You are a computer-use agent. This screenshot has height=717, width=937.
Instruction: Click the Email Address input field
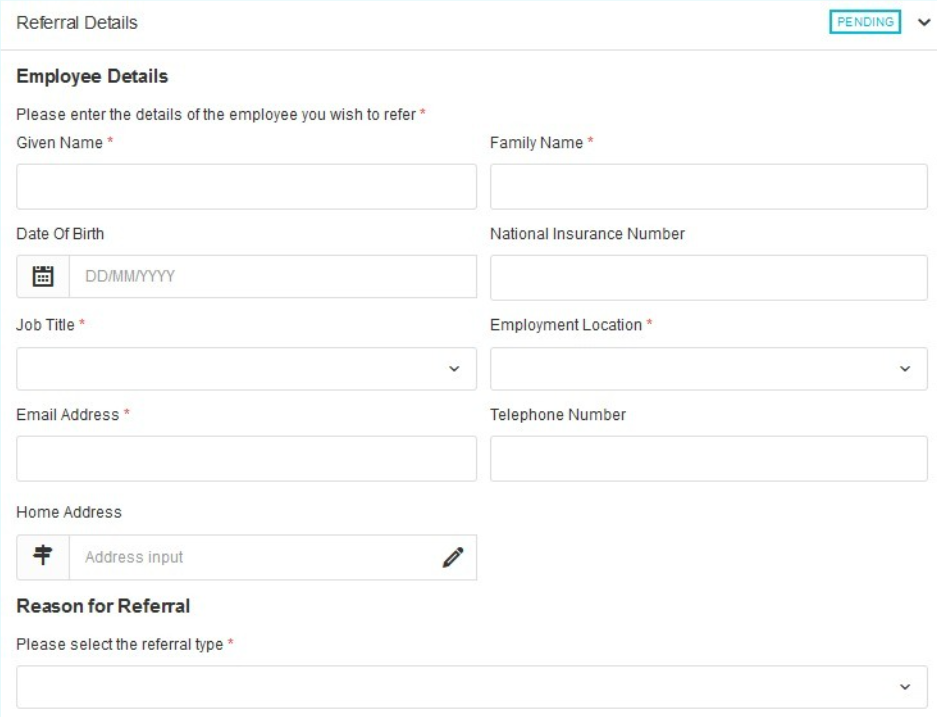246,458
